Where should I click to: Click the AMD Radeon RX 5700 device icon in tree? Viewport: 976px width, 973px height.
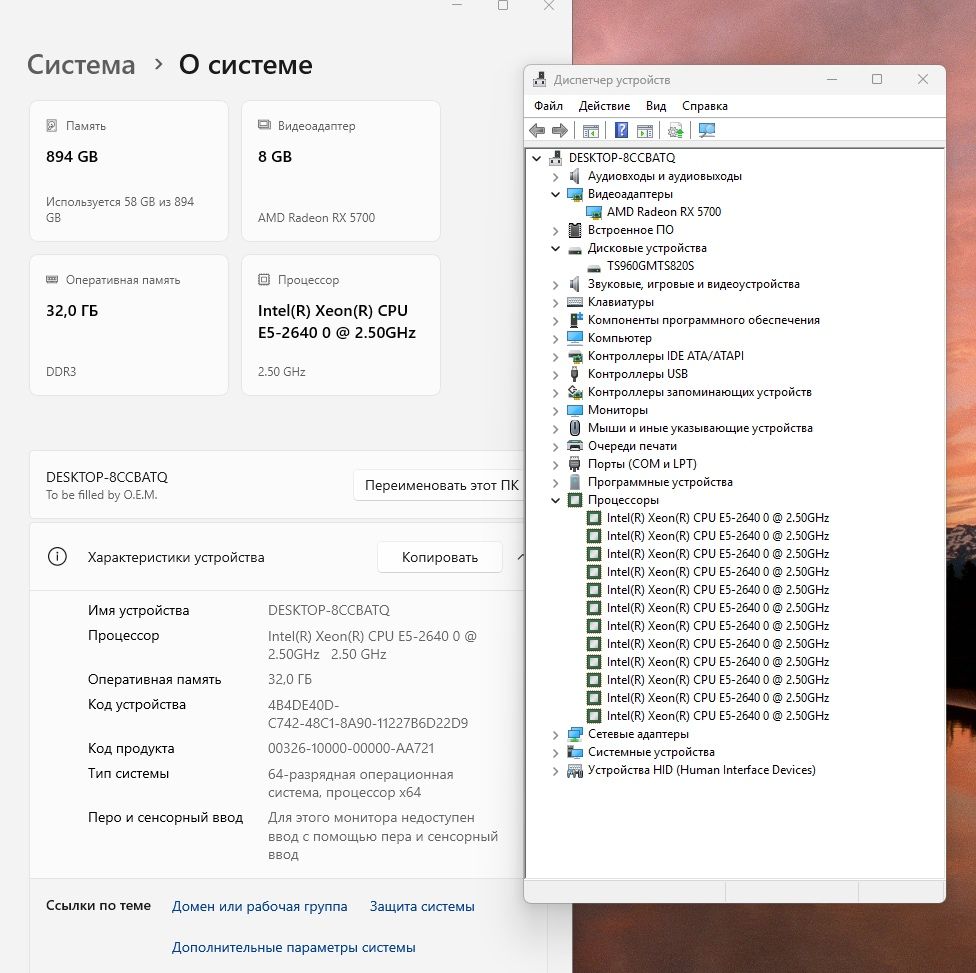(x=594, y=212)
